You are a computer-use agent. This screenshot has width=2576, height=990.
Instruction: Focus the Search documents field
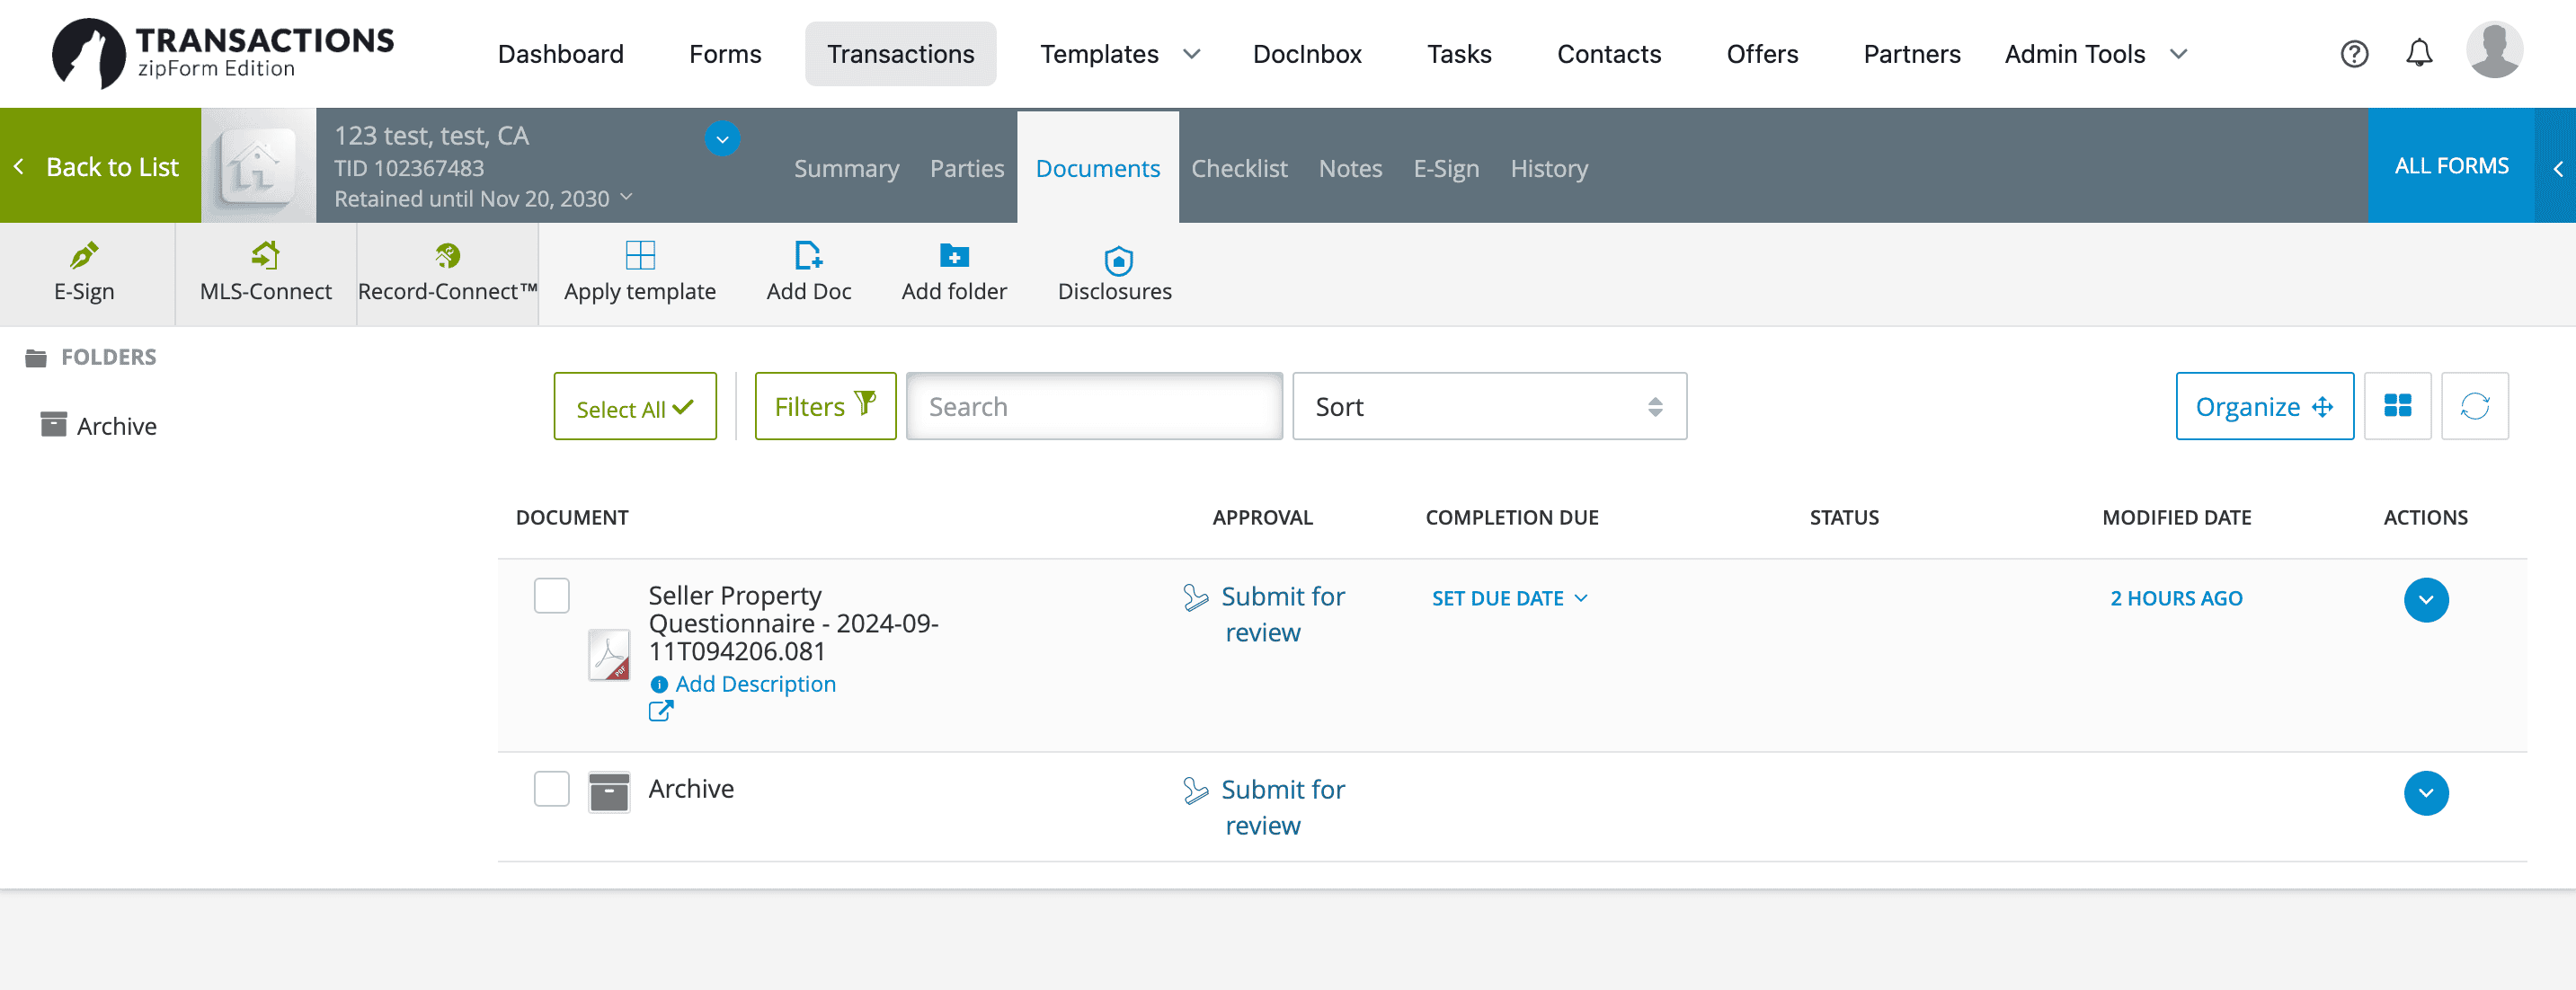(x=1094, y=406)
